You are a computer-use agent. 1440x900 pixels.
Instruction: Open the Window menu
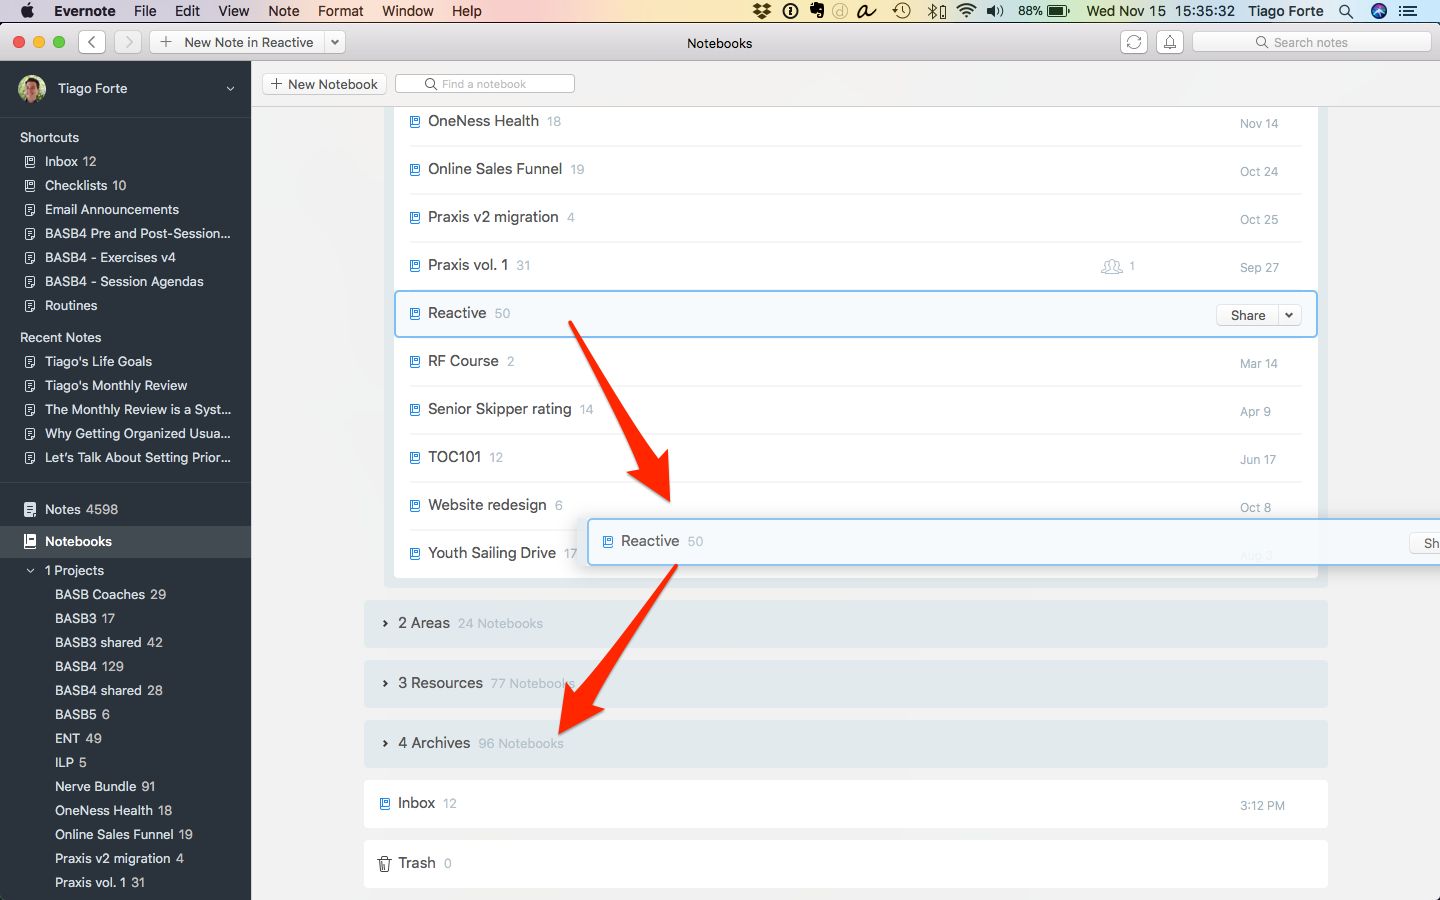click(x=408, y=11)
